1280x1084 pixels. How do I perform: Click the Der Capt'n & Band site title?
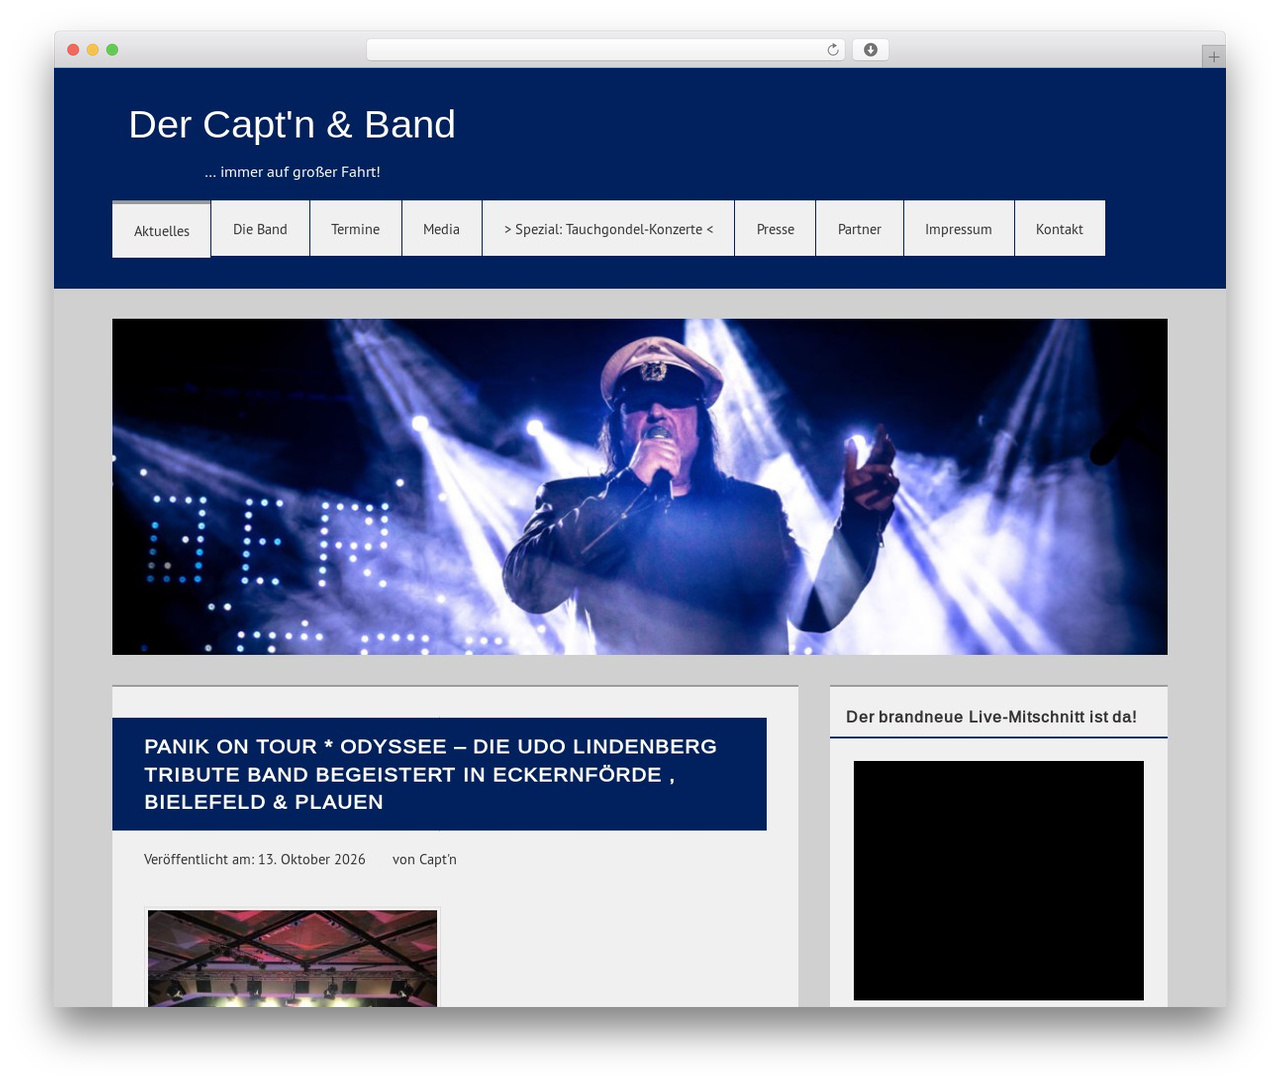(x=292, y=125)
